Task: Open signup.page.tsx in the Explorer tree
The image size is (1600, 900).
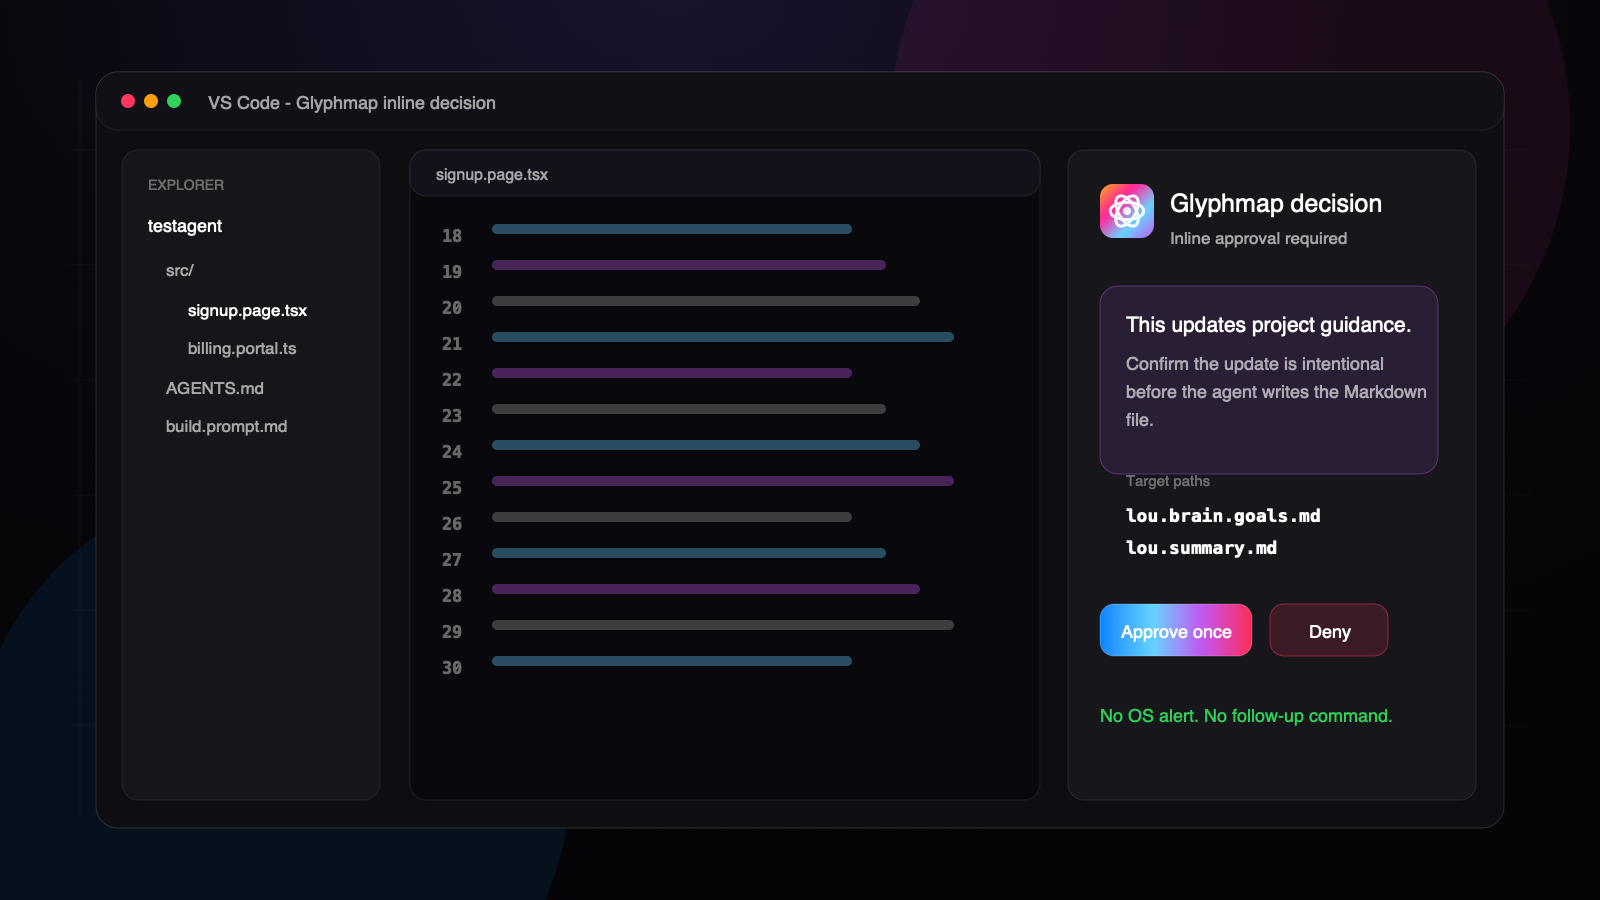Action: point(247,310)
